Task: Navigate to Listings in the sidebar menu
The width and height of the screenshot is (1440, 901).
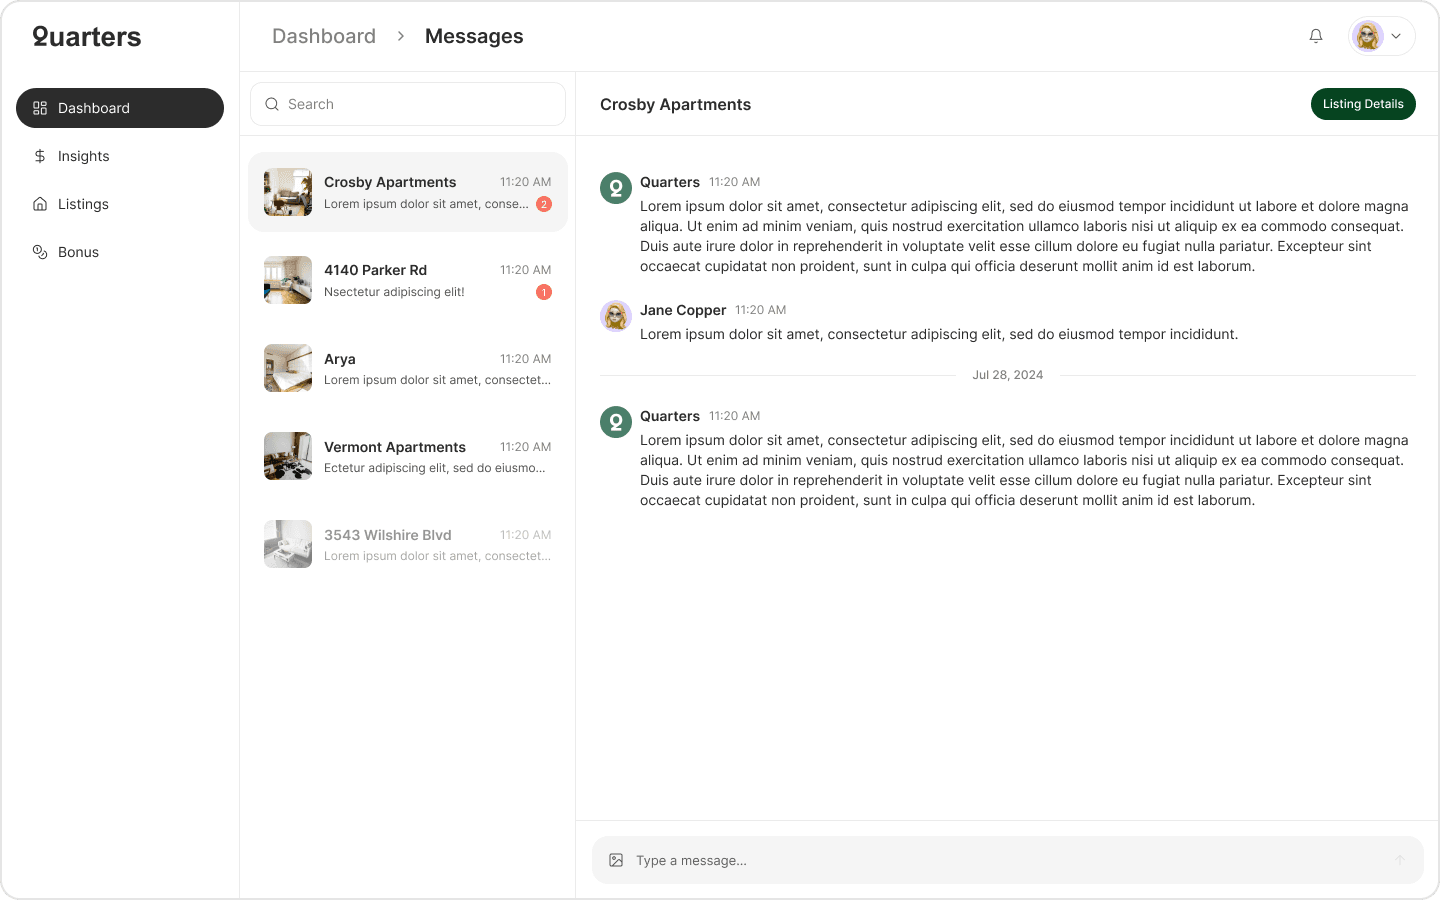Action: pyautogui.click(x=83, y=204)
